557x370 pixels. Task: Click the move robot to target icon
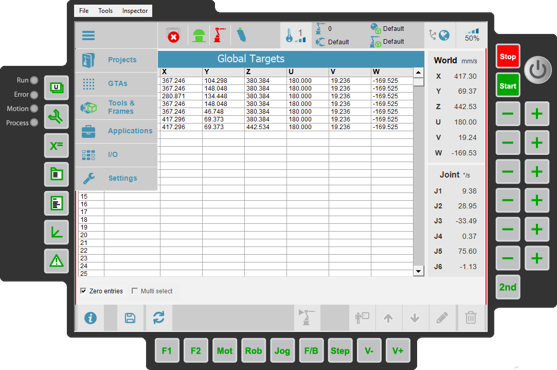307,317
